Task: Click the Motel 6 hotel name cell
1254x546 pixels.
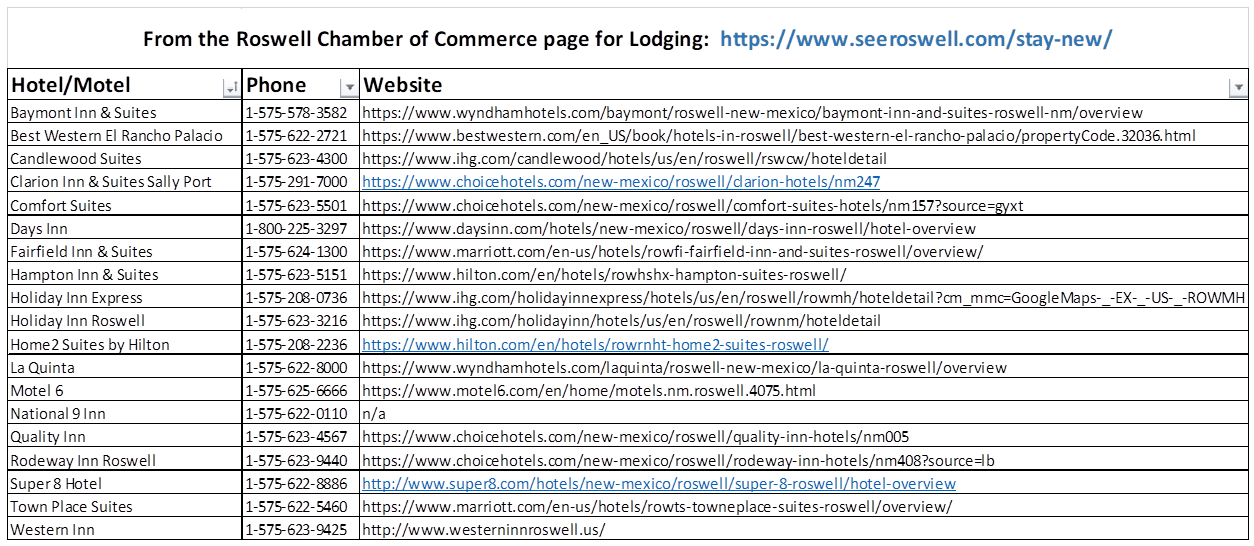Action: 38,391
